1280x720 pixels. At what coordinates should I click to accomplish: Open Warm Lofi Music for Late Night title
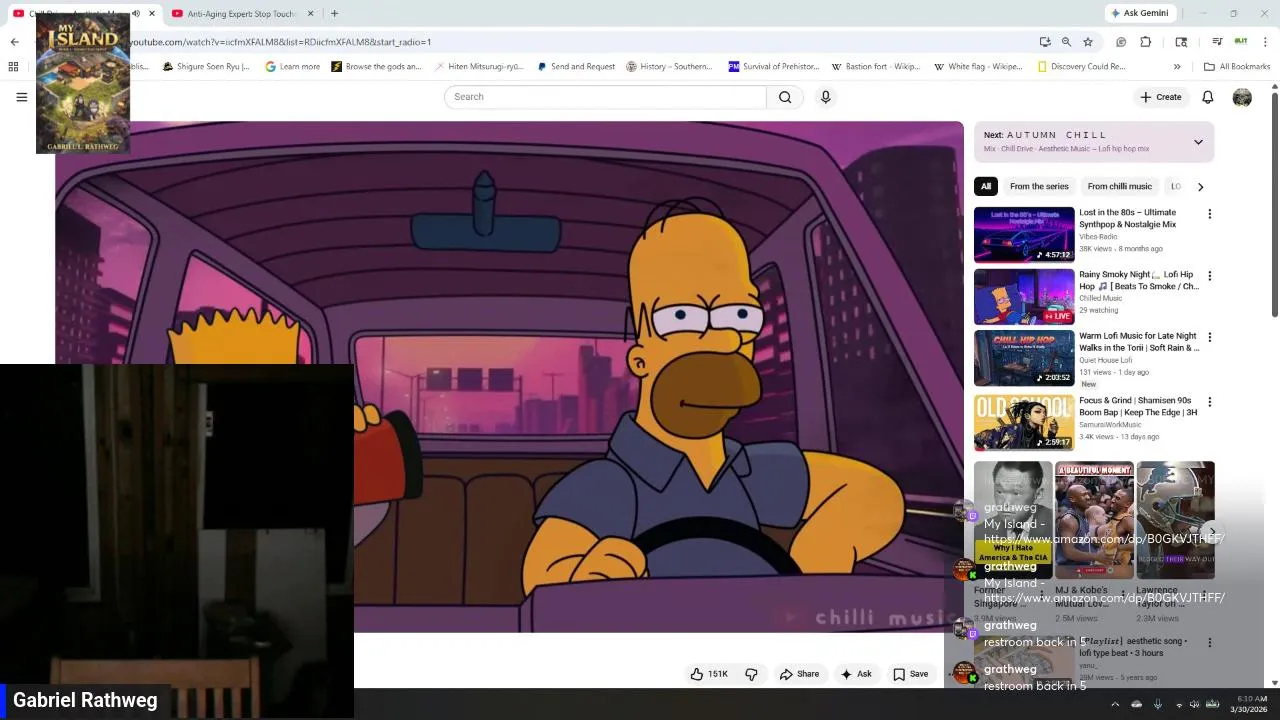(x=1139, y=342)
